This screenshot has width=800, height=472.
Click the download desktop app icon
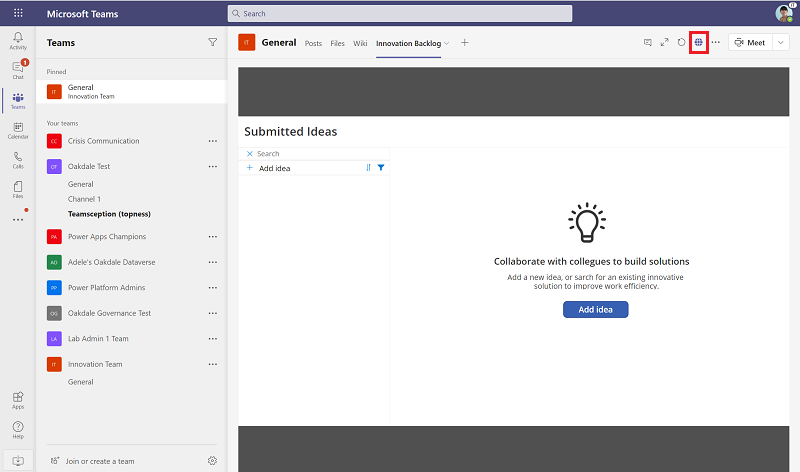(x=18, y=461)
